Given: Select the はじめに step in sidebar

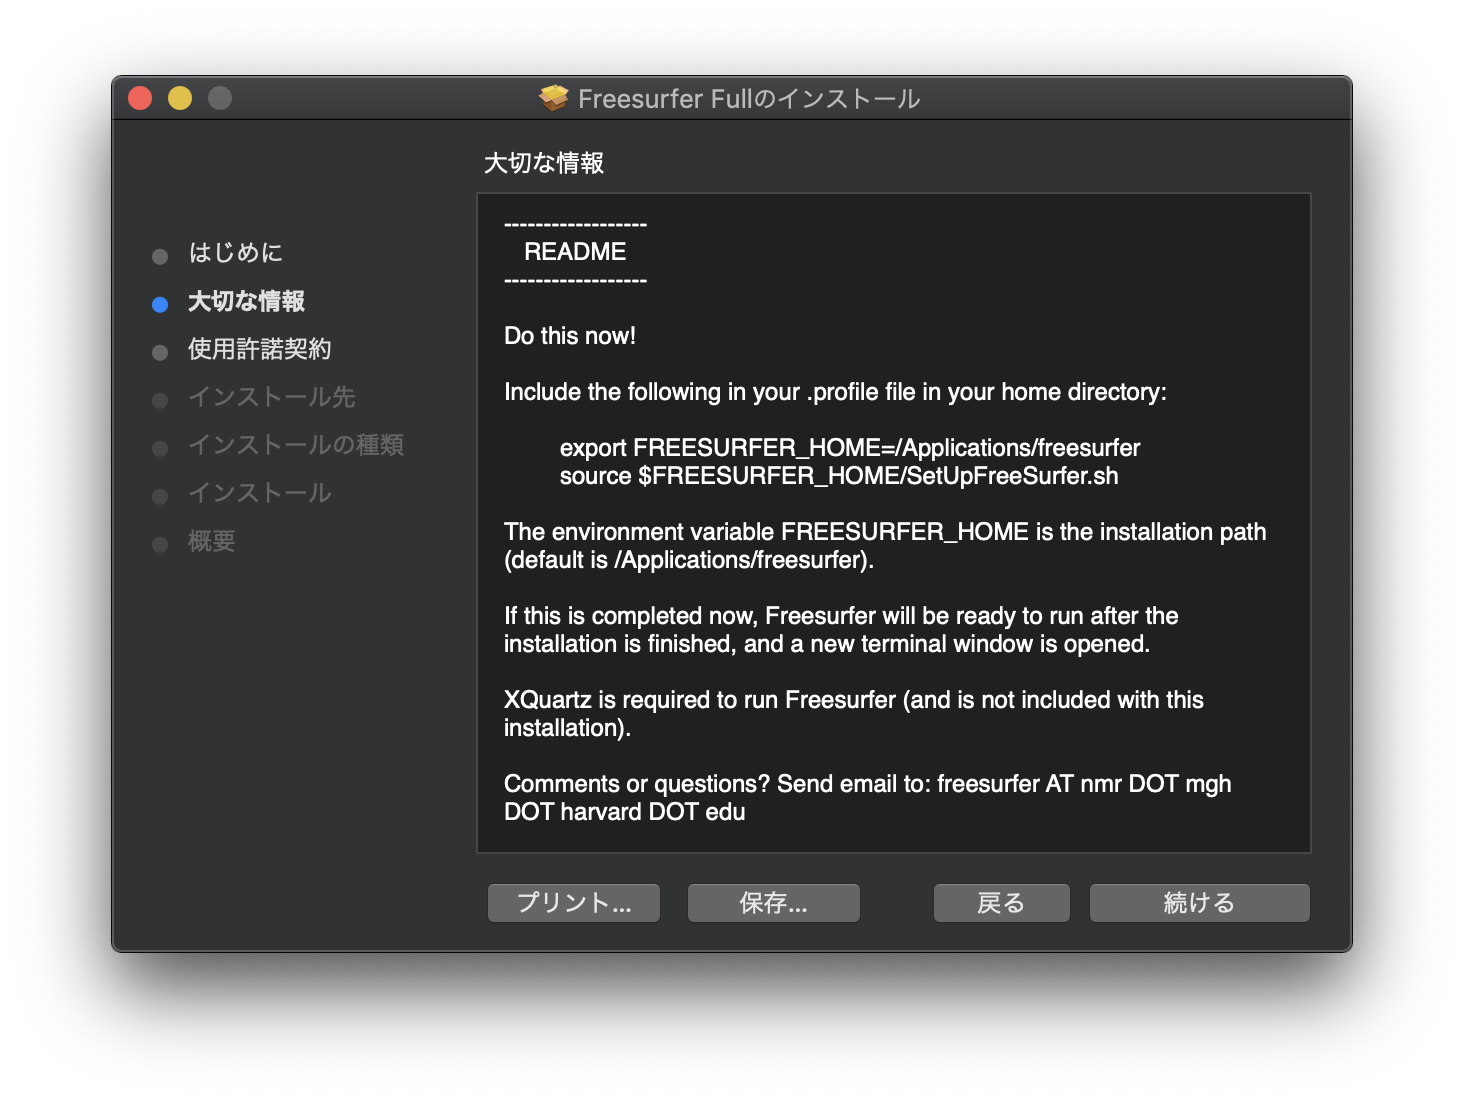Looking at the screenshot, I should [235, 253].
